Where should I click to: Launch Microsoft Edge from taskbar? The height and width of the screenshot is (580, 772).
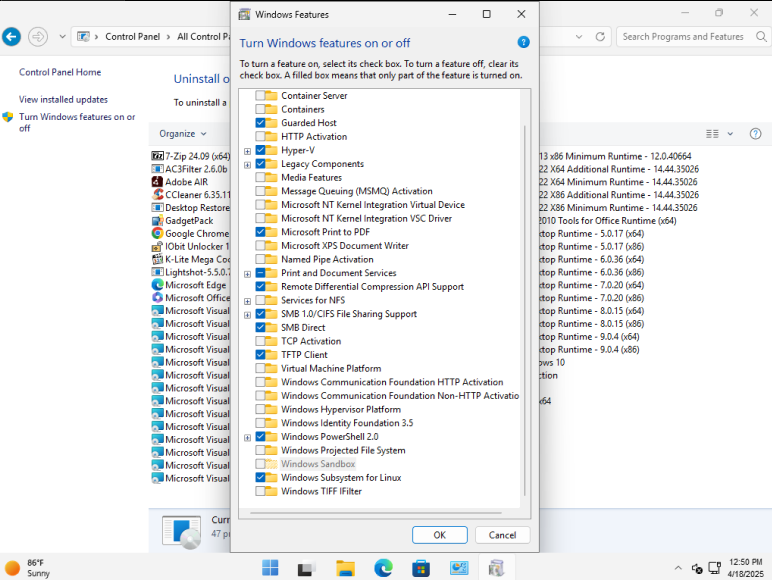pyautogui.click(x=383, y=568)
